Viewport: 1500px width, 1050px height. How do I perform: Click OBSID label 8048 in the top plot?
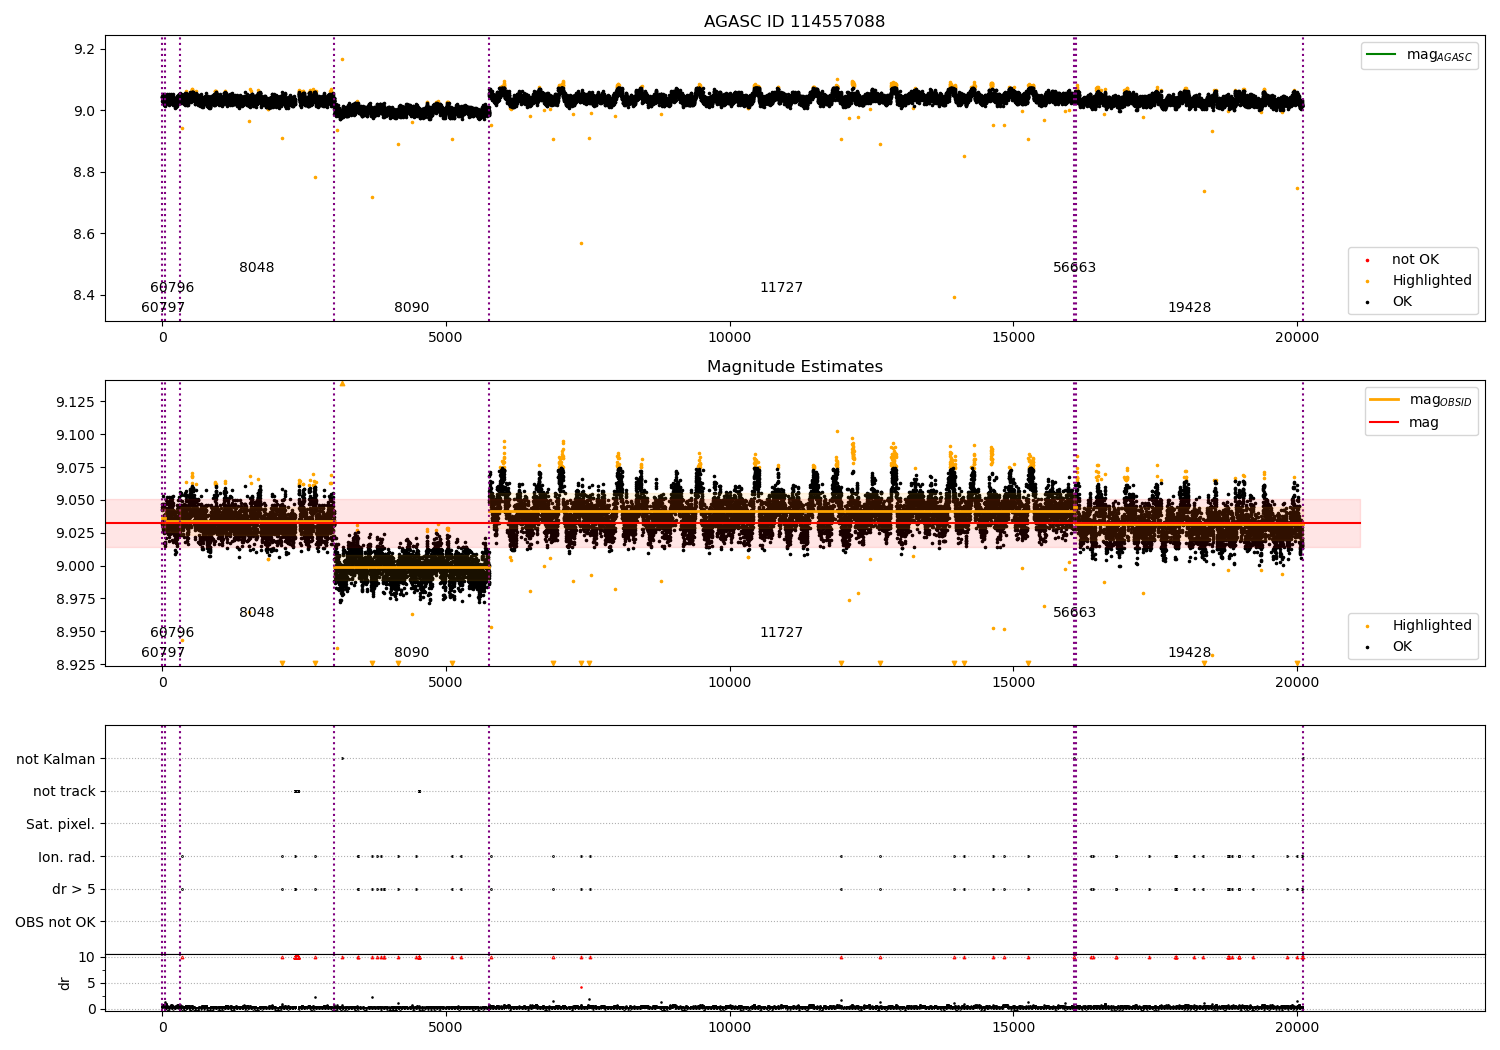click(257, 268)
